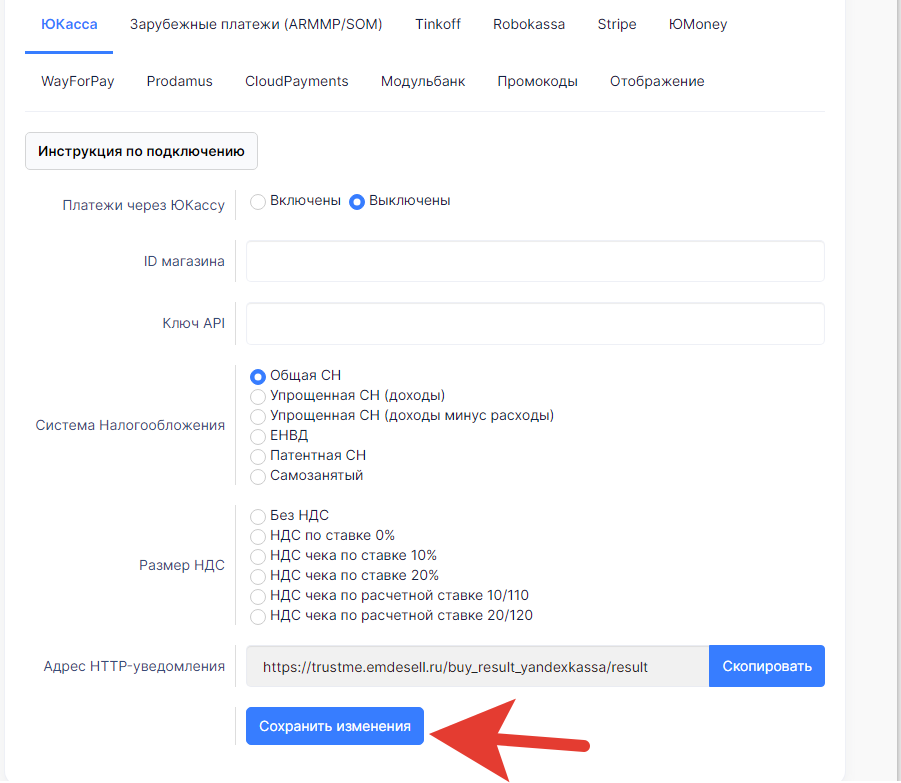Select the Выключены radio option
This screenshot has height=783, width=901.
click(x=357, y=201)
